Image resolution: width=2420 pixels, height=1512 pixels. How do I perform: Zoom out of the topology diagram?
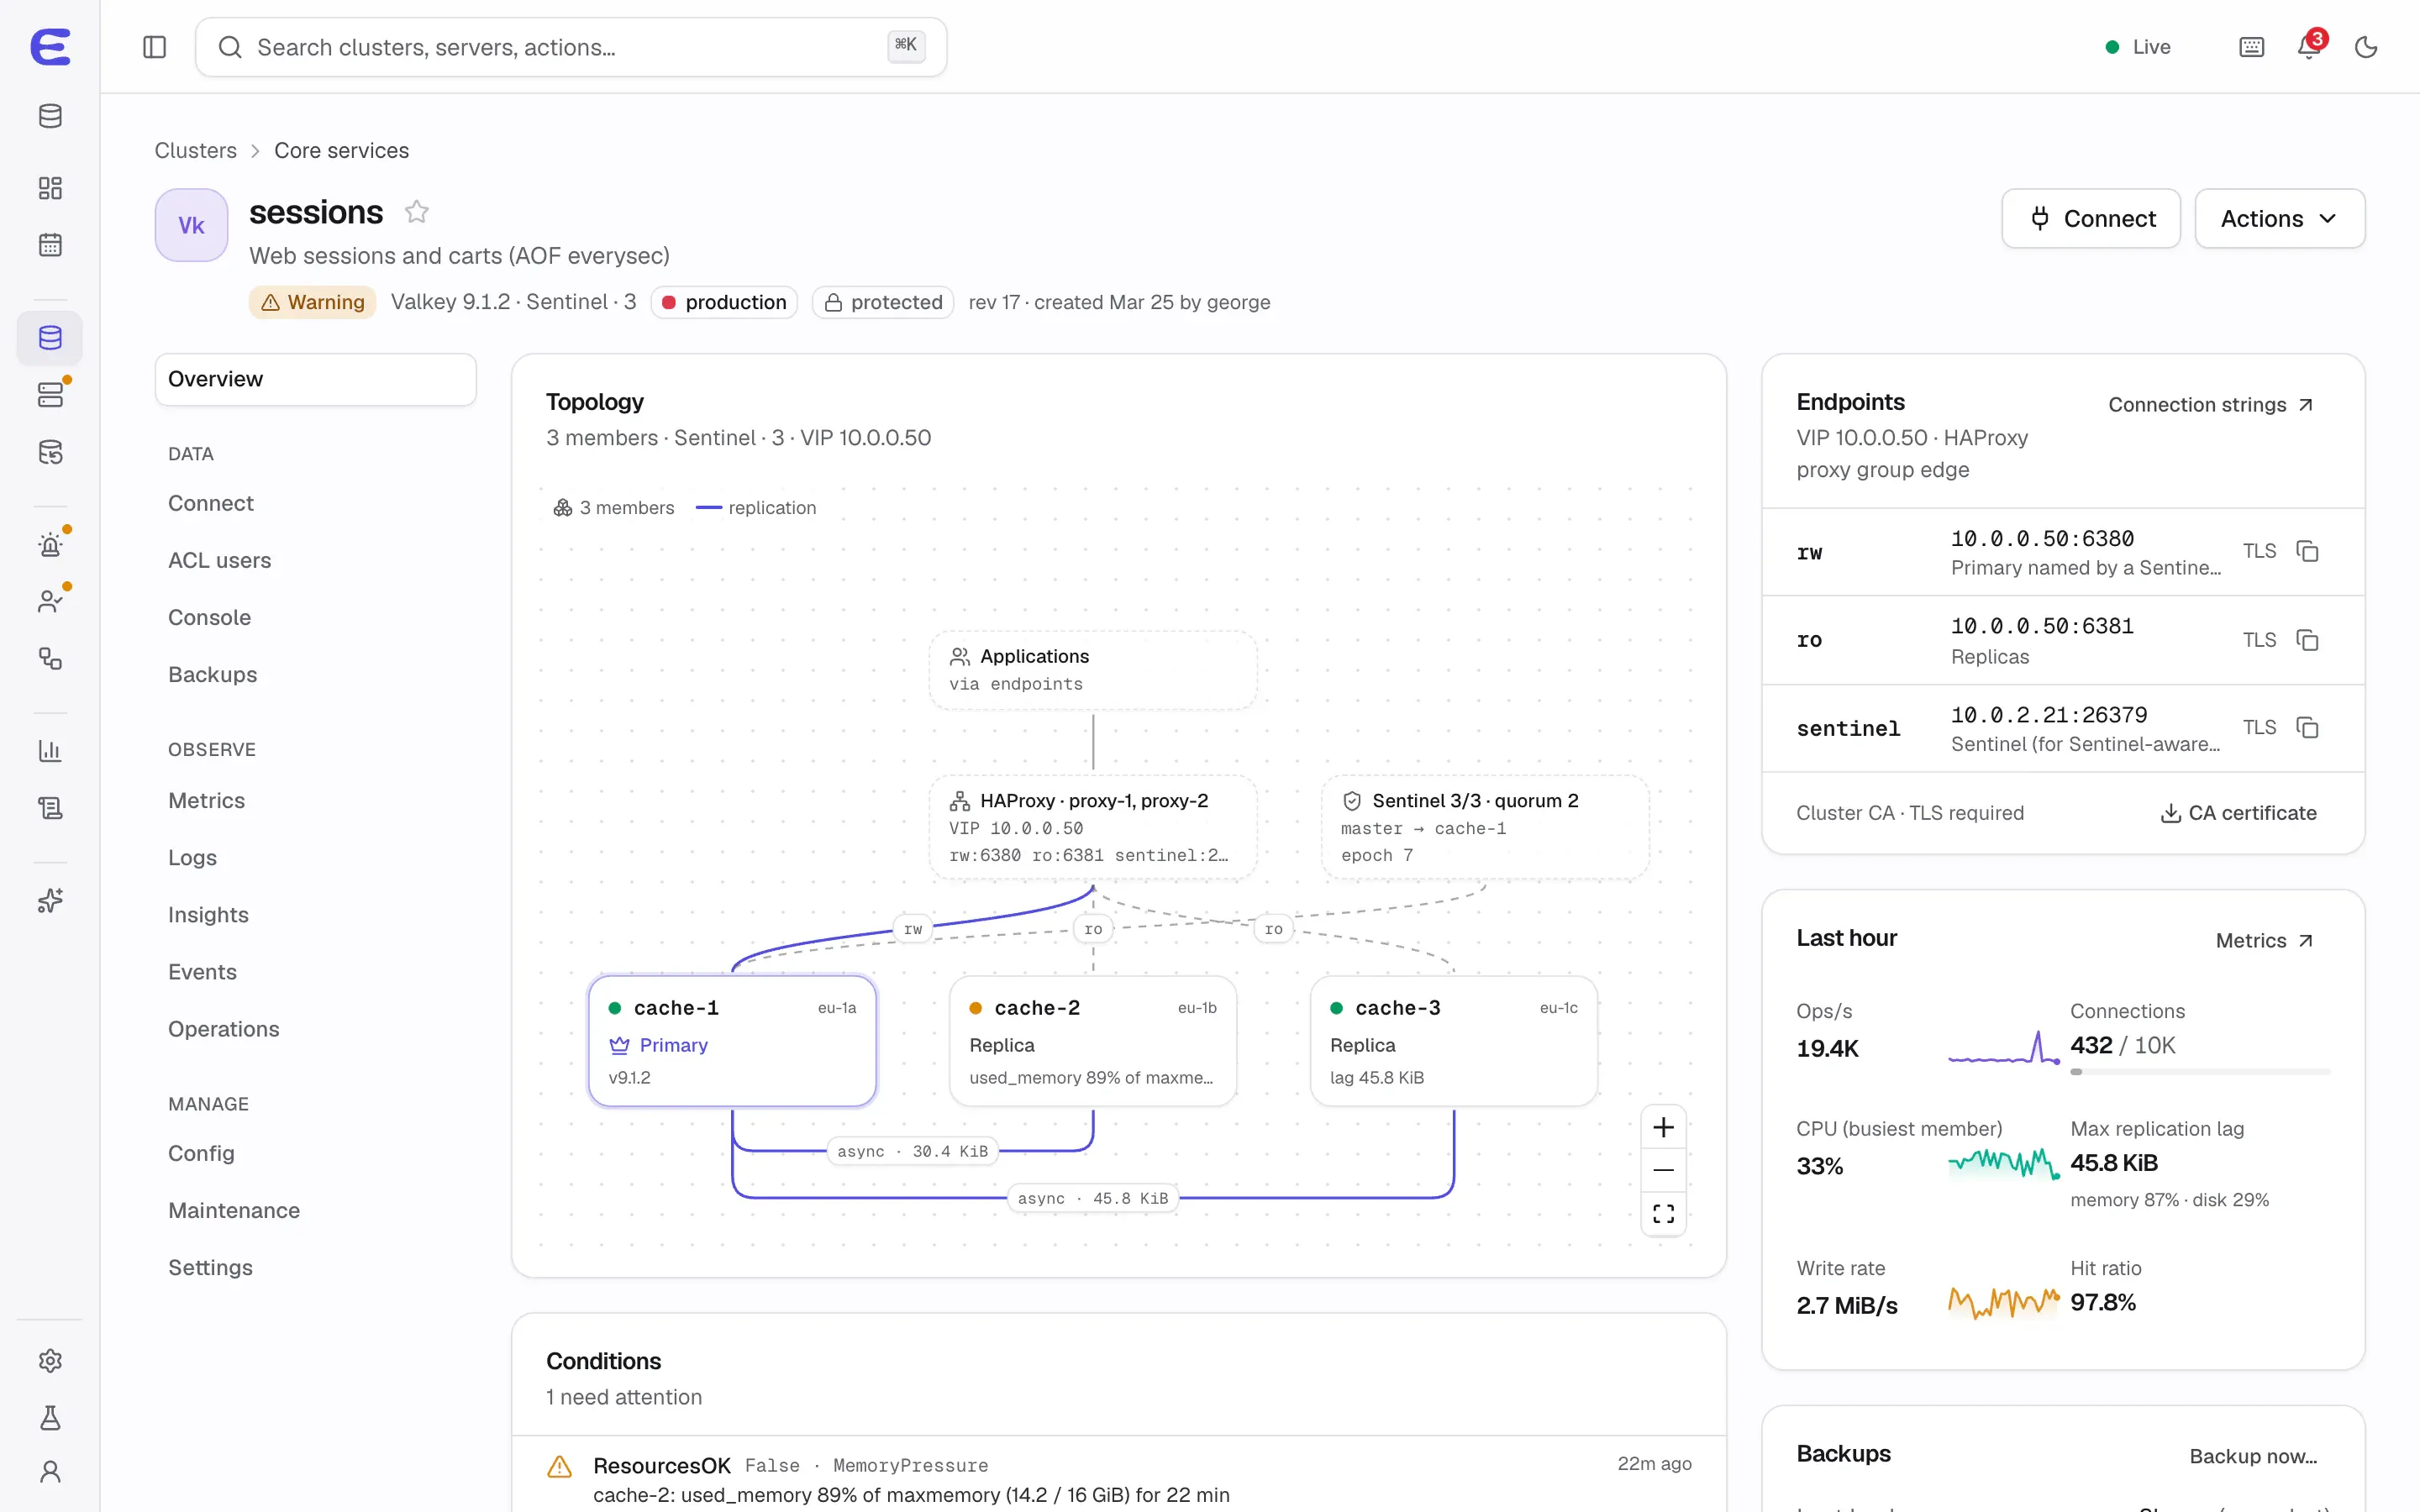[1663, 1170]
